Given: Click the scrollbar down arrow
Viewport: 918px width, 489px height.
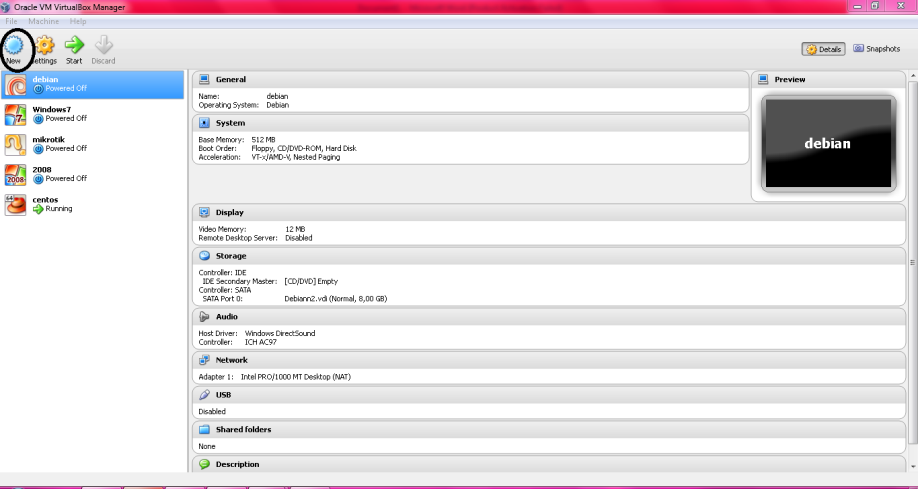Looking at the screenshot, I should click(x=912, y=466).
